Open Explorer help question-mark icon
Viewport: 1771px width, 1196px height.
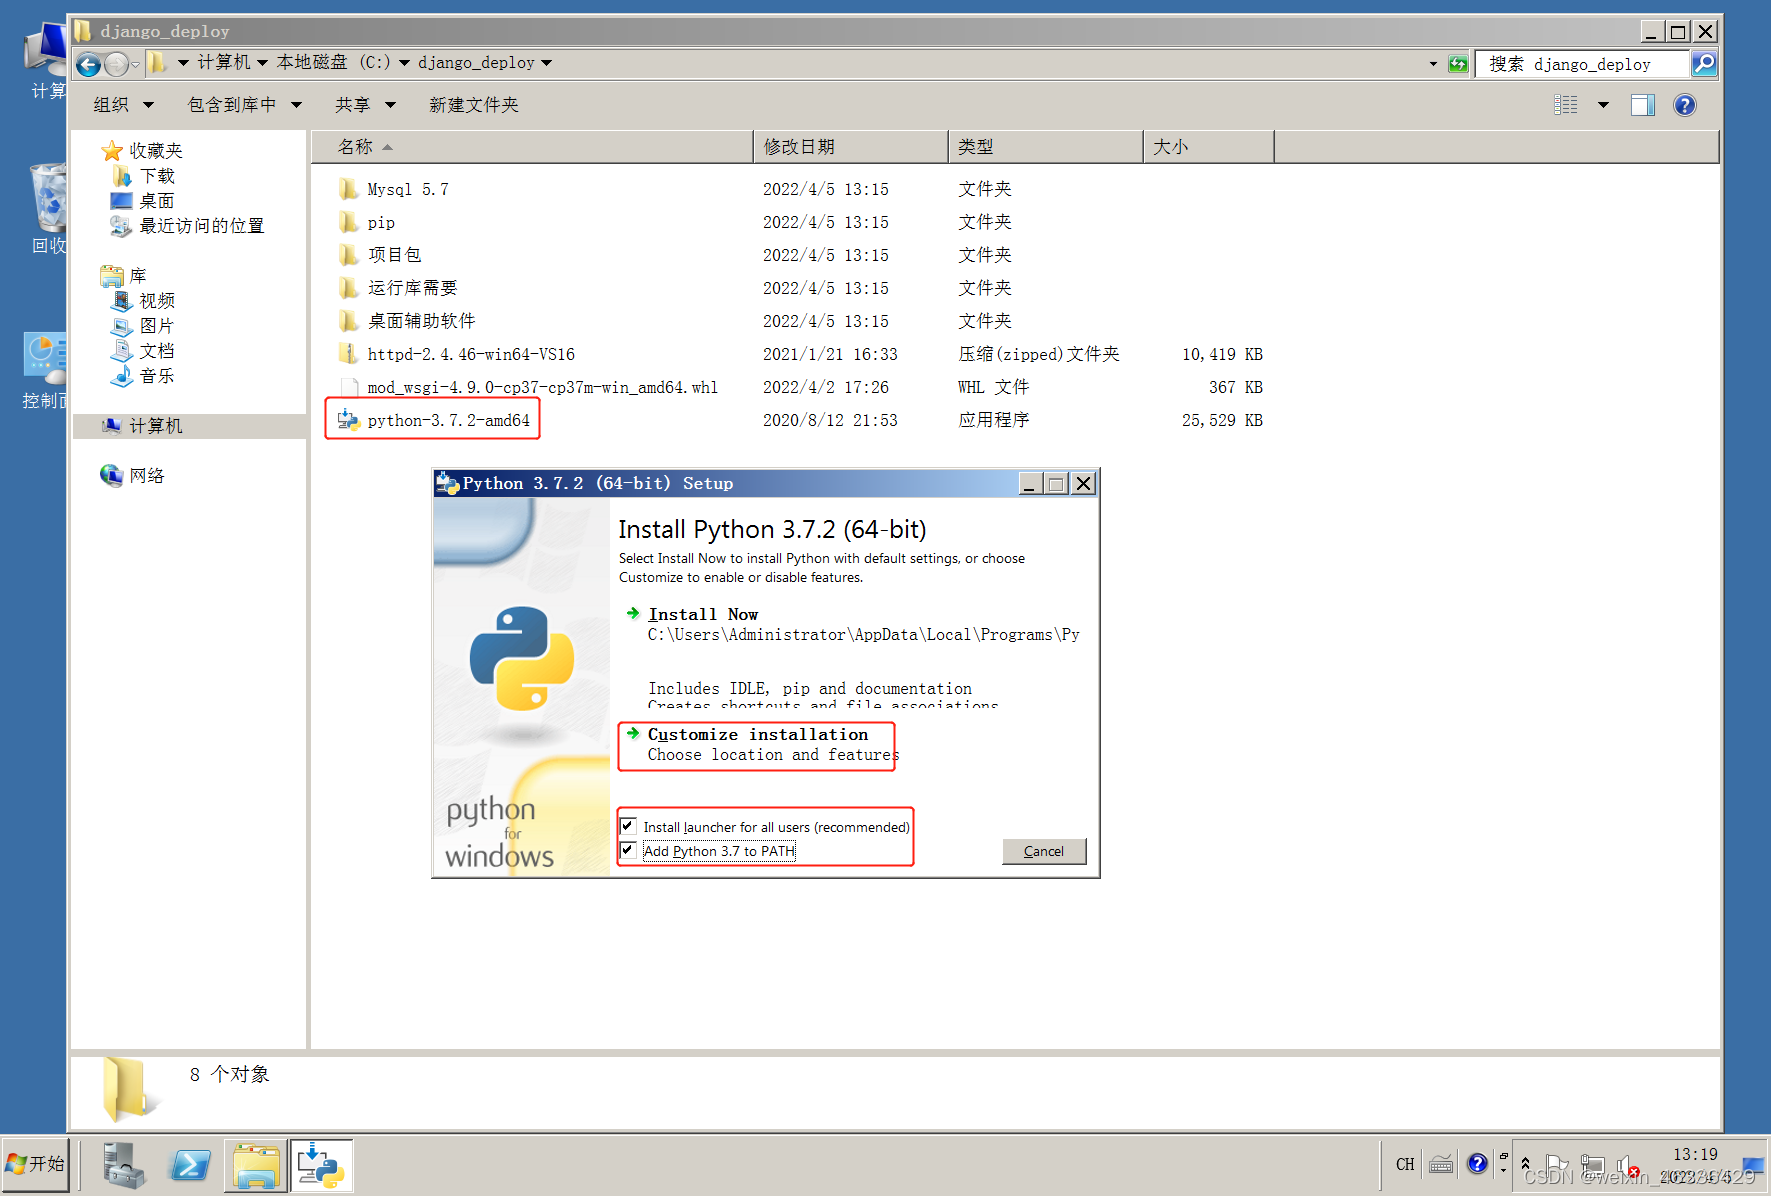tap(1685, 105)
